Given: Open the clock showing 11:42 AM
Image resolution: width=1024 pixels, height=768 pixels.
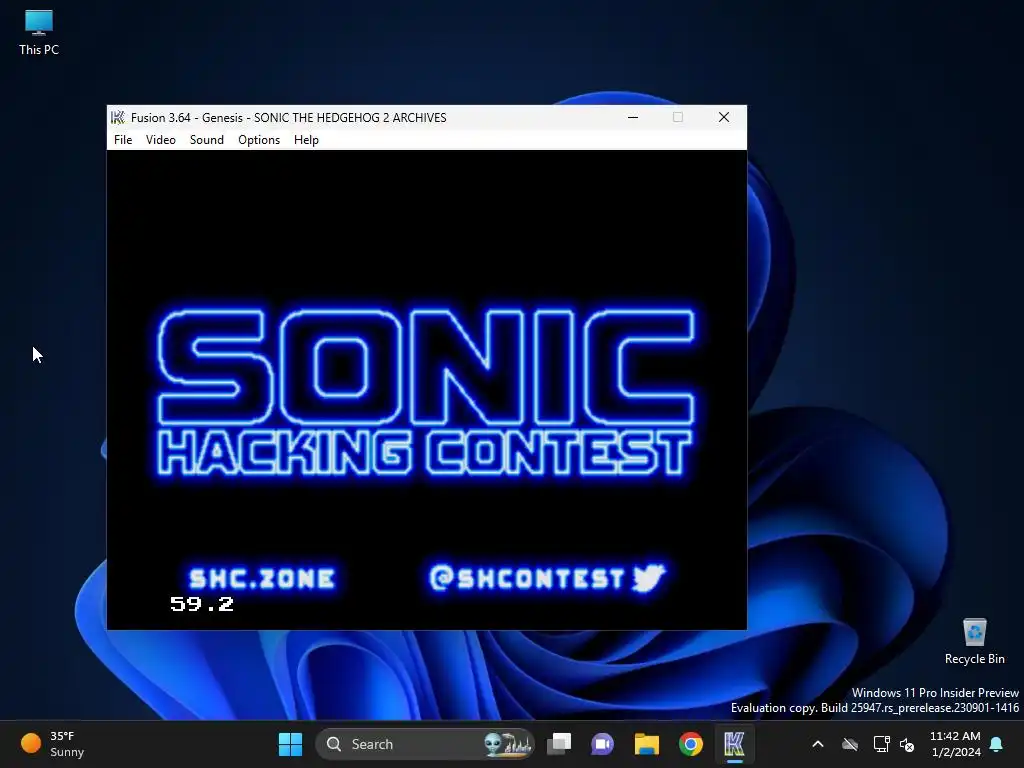Looking at the screenshot, I should tap(955, 744).
